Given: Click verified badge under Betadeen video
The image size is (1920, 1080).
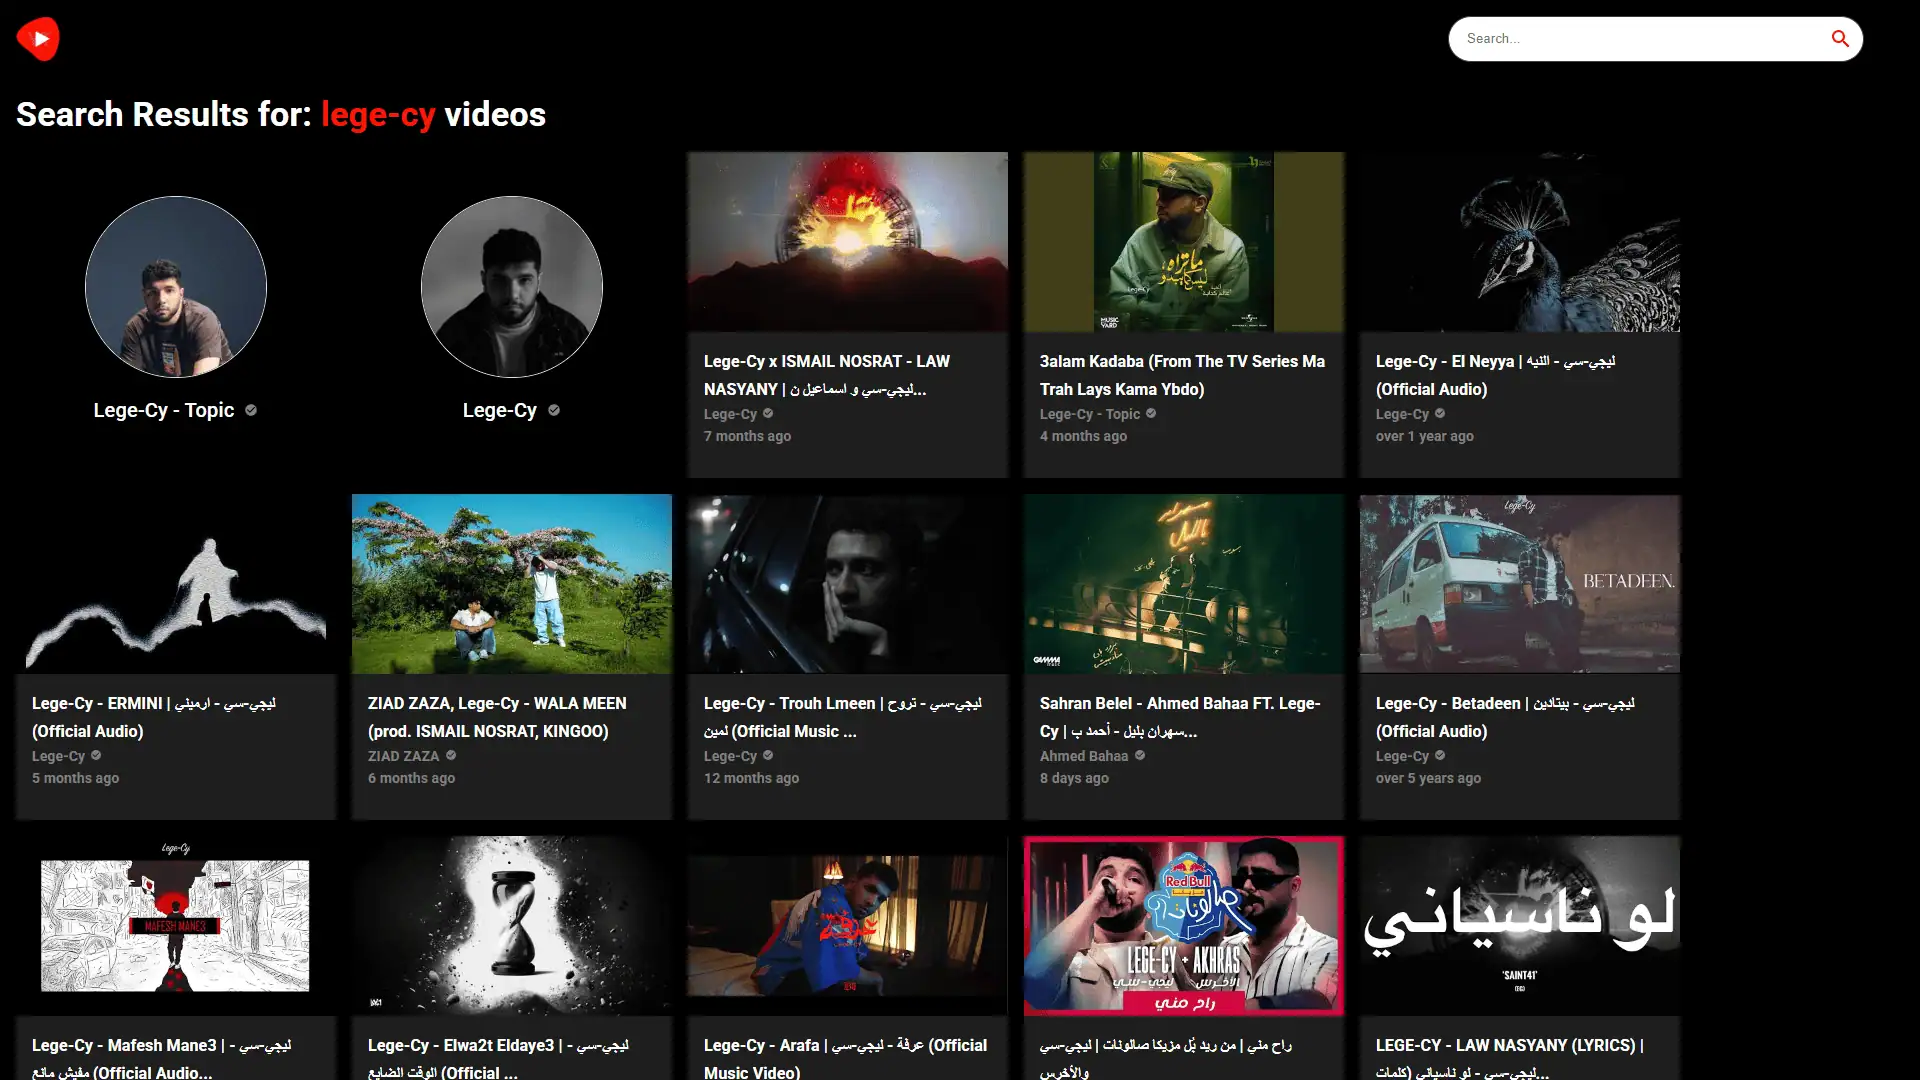Looking at the screenshot, I should coord(1440,755).
